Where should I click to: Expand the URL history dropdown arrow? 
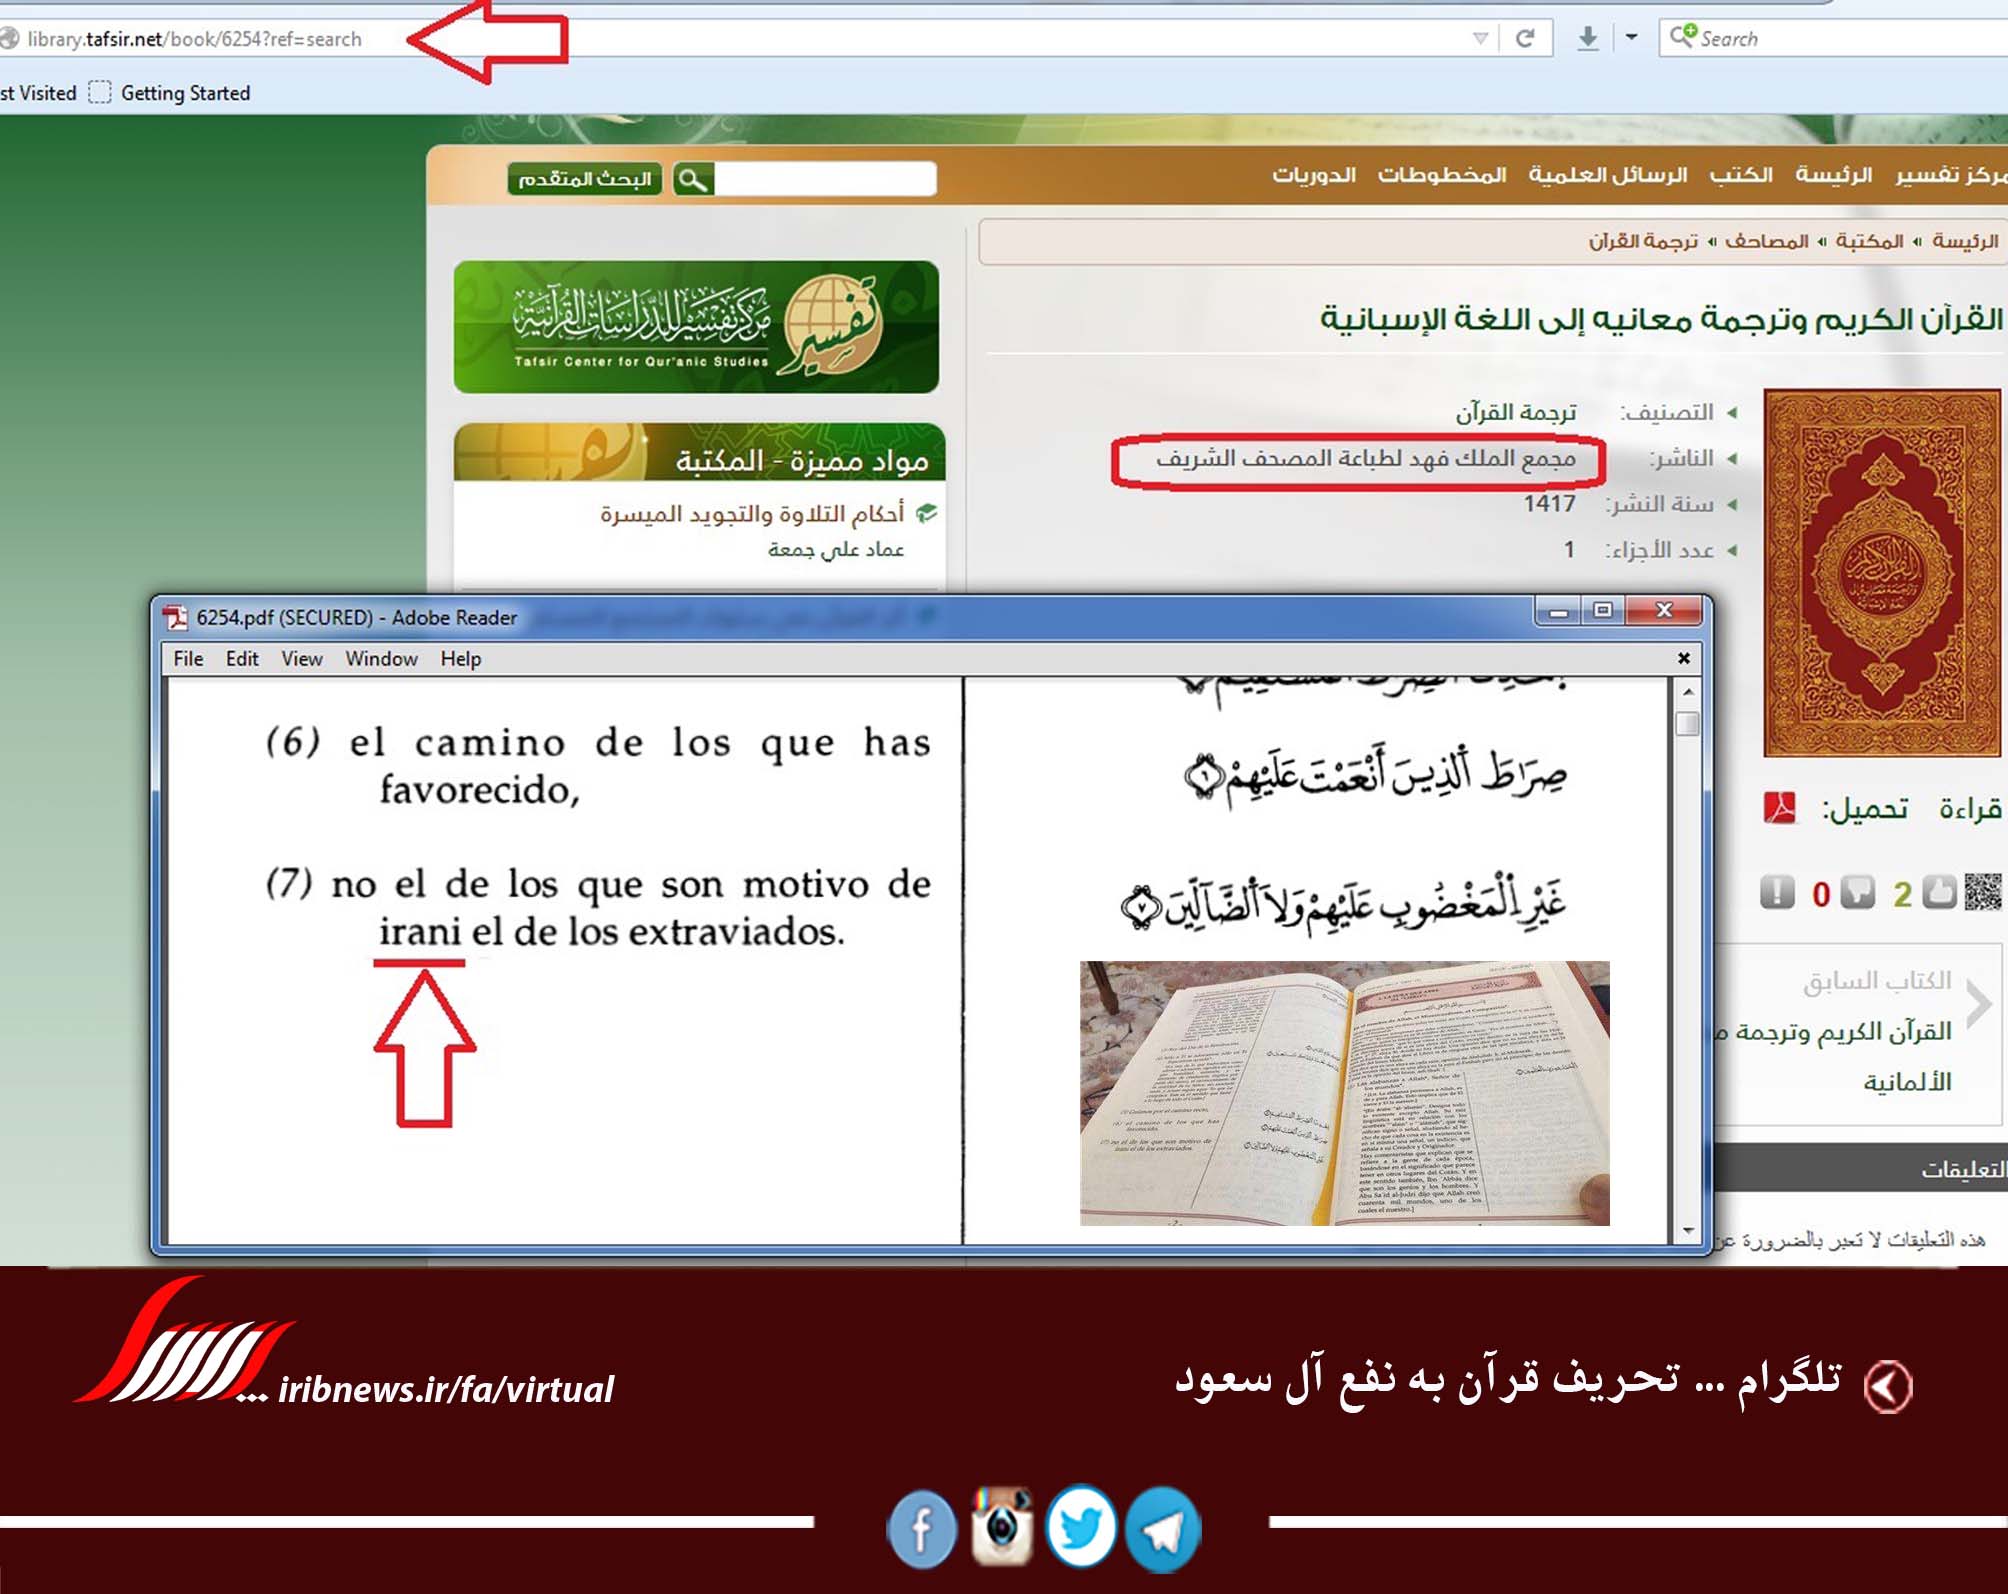point(1480,39)
